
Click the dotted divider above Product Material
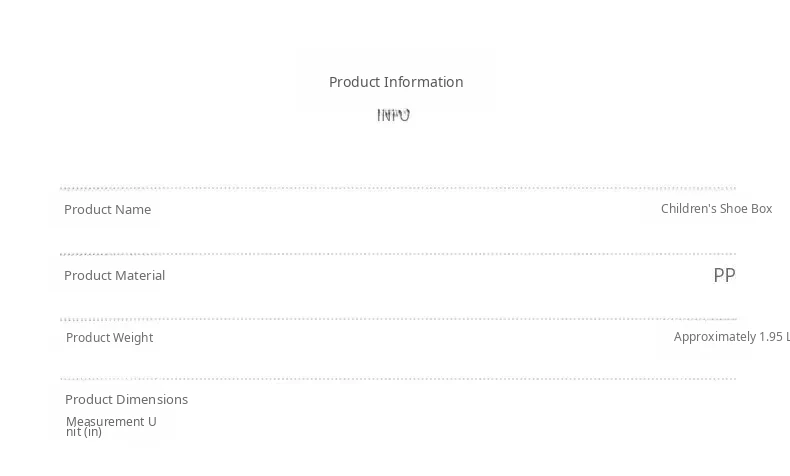click(x=398, y=254)
